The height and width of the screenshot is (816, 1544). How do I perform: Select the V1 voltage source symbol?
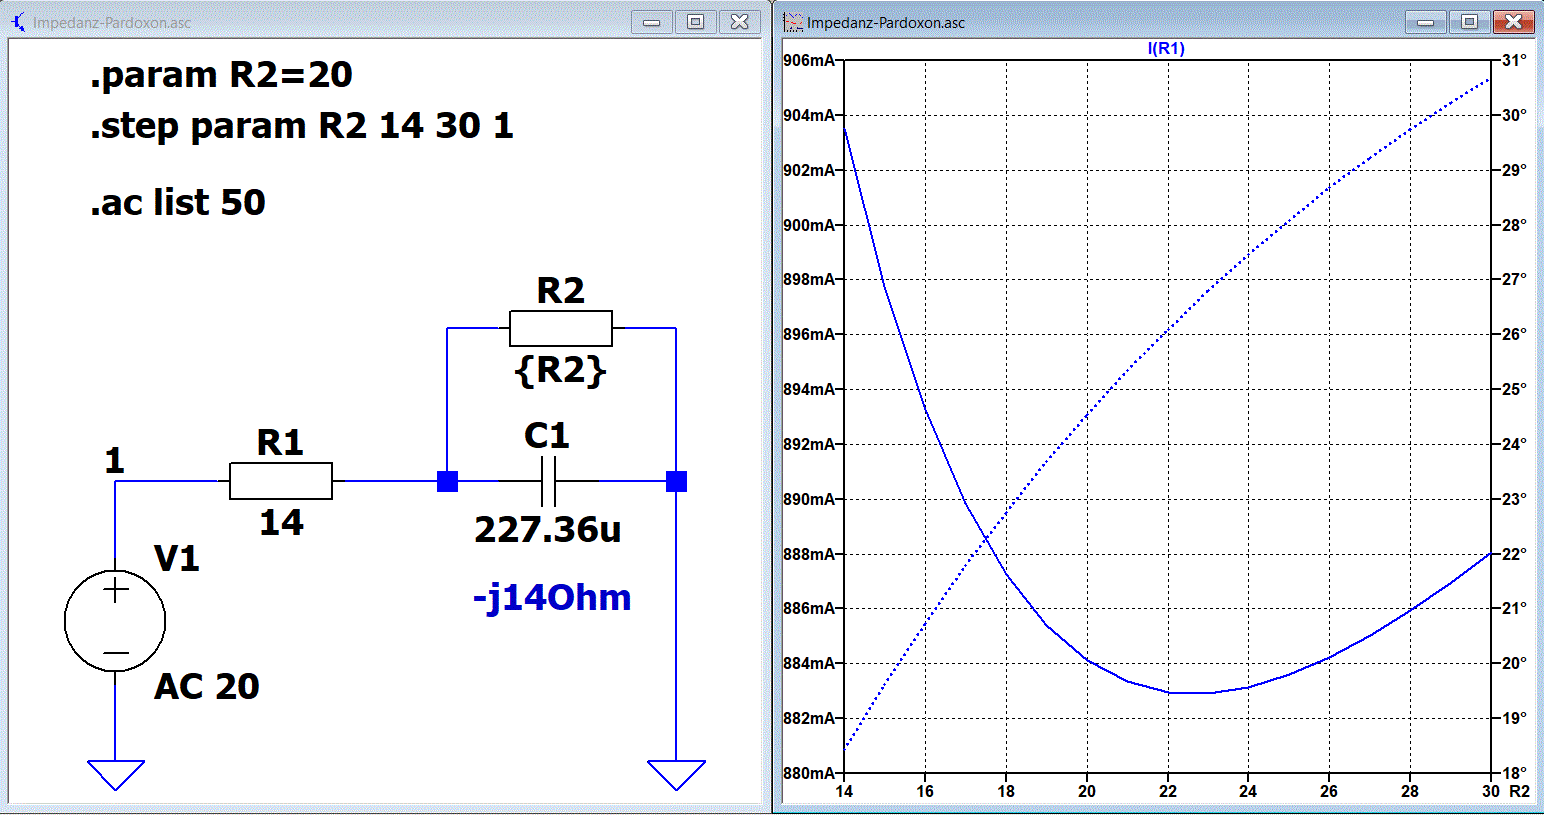(x=115, y=621)
